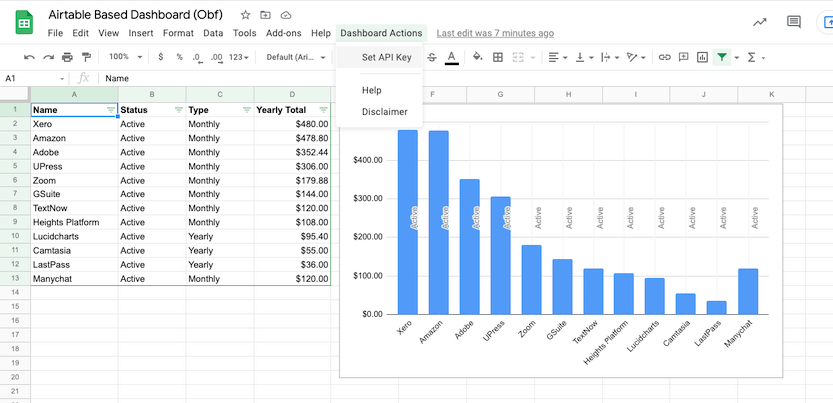Image resolution: width=833 pixels, height=403 pixels.
Task: Click the Merge cells icon
Action: (518, 57)
